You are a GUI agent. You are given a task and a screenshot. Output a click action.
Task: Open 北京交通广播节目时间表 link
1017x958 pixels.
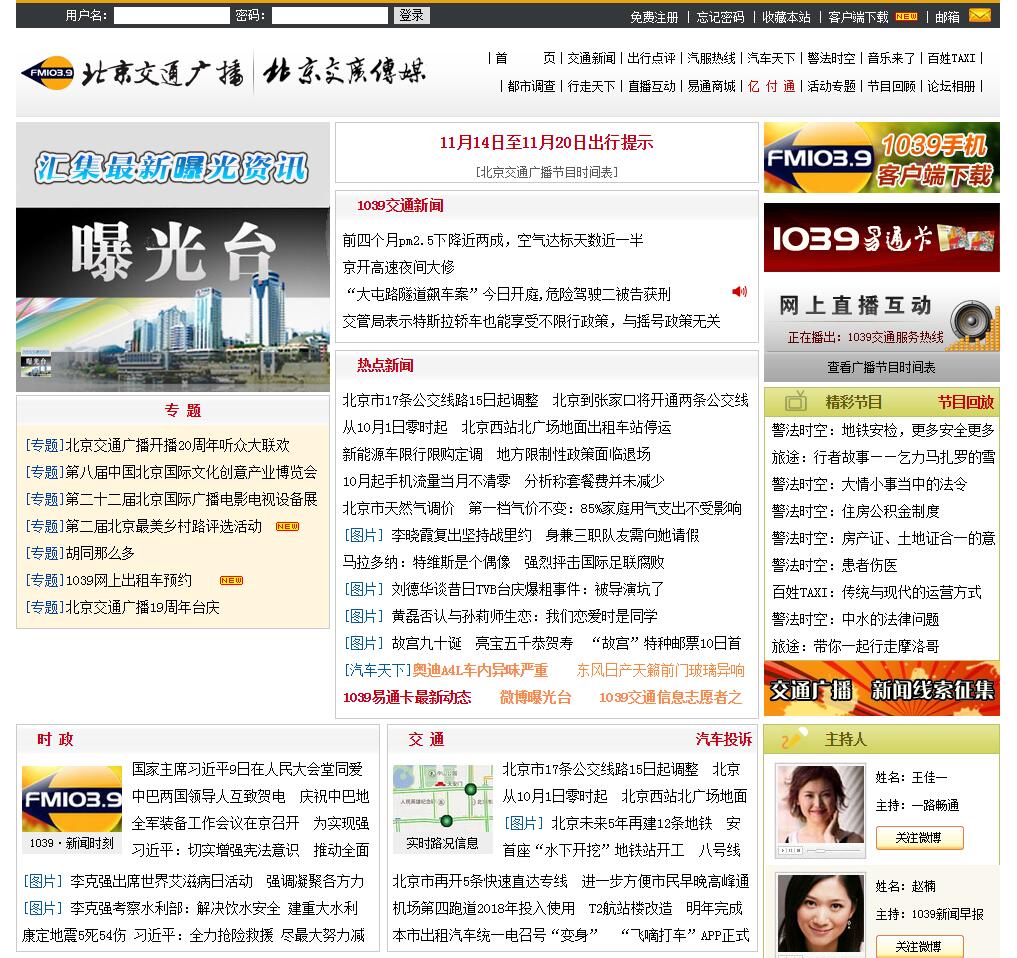pyautogui.click(x=546, y=172)
